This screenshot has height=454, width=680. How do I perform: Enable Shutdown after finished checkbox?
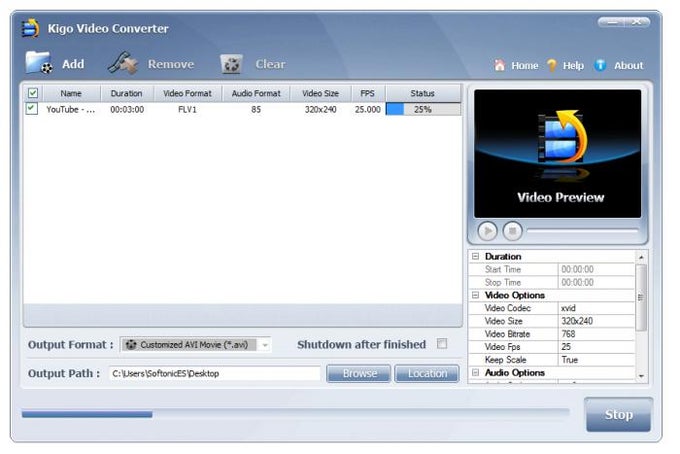point(442,344)
